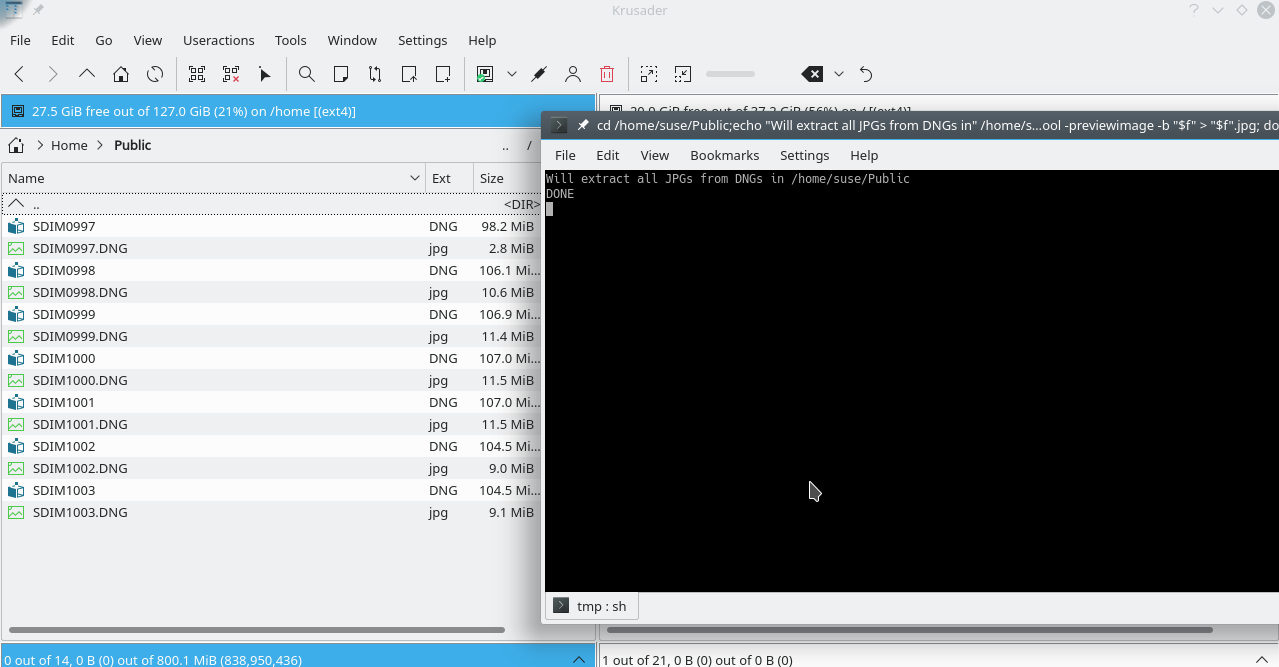Select file SDIM0997 with DNG extension

point(271,226)
